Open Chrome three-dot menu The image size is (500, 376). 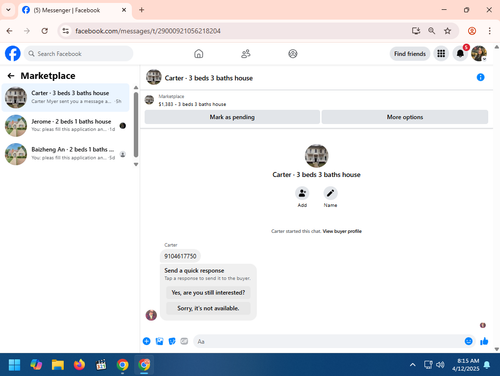click(x=489, y=31)
